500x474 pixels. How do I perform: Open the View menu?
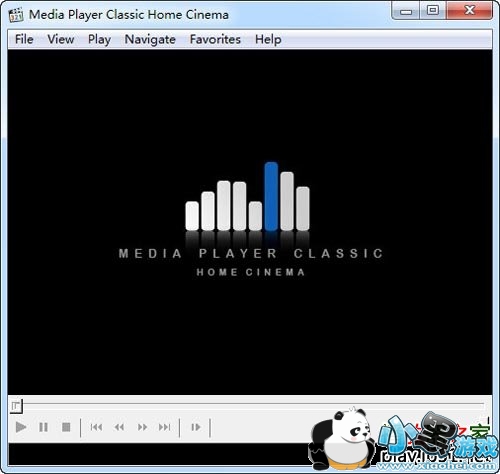click(61, 39)
